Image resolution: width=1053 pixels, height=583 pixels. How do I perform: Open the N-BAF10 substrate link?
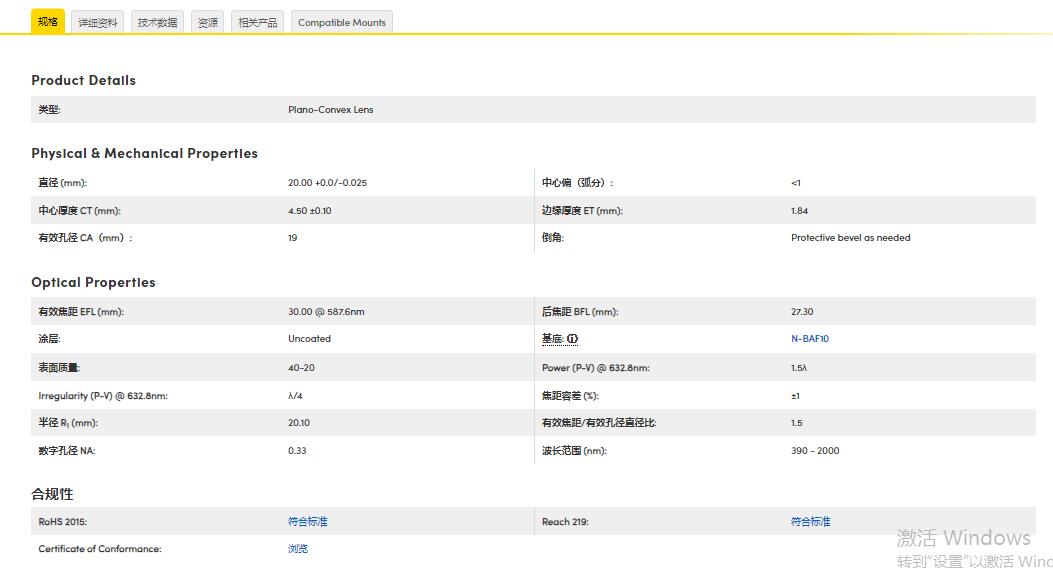(809, 339)
